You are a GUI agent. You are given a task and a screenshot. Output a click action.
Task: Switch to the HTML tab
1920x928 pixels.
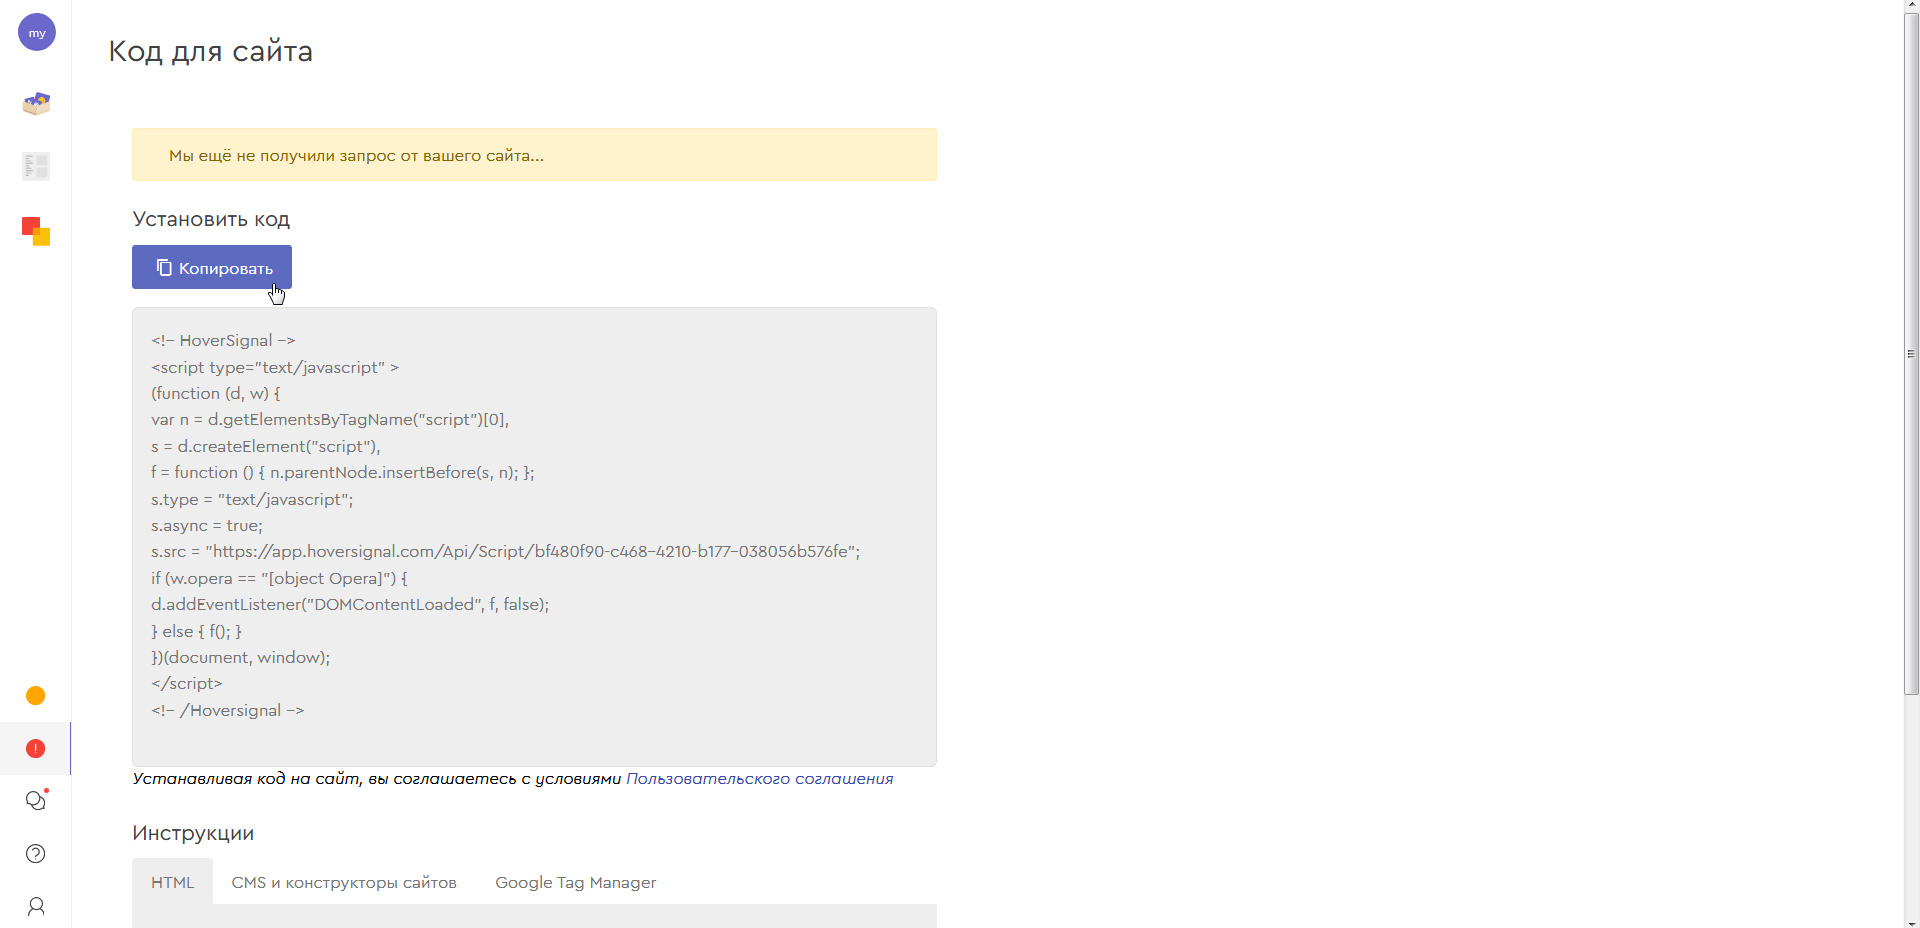pyautogui.click(x=173, y=882)
